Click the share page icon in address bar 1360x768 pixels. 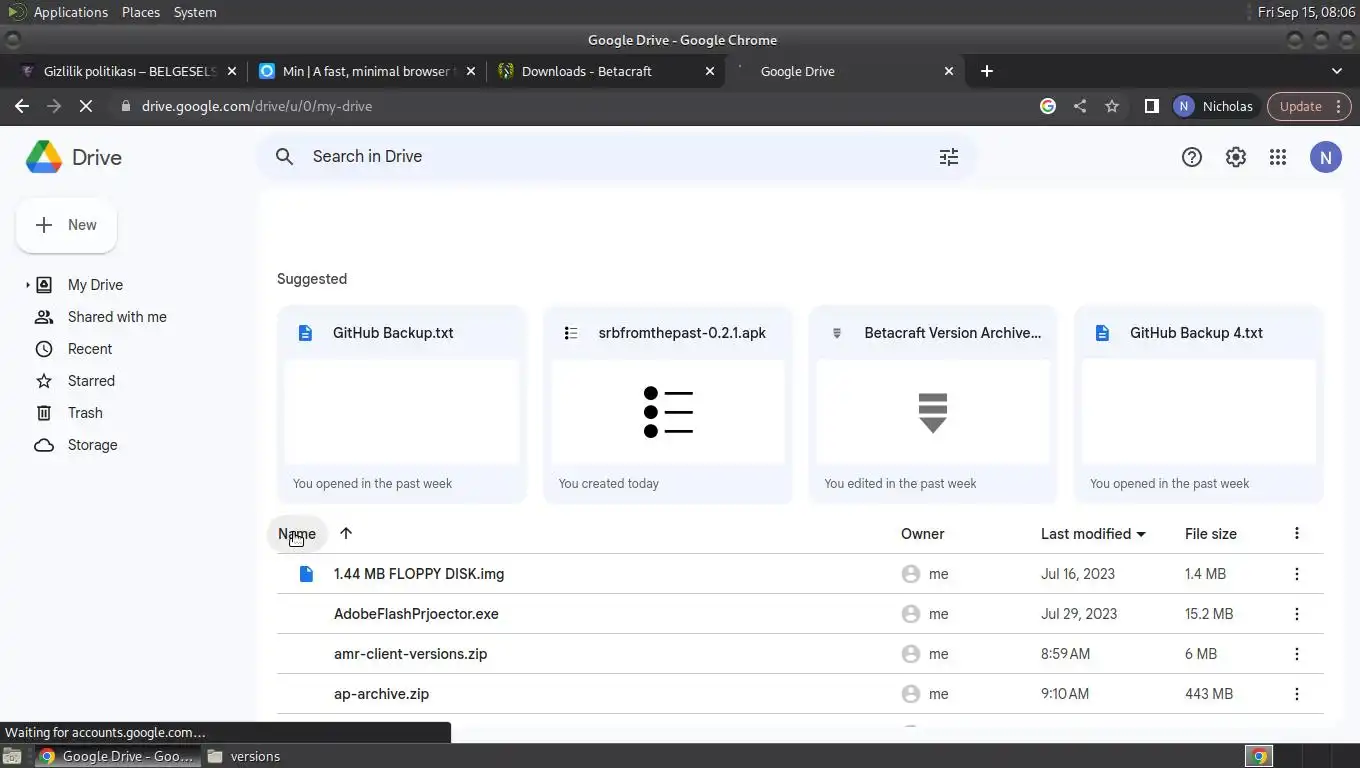coord(1080,106)
